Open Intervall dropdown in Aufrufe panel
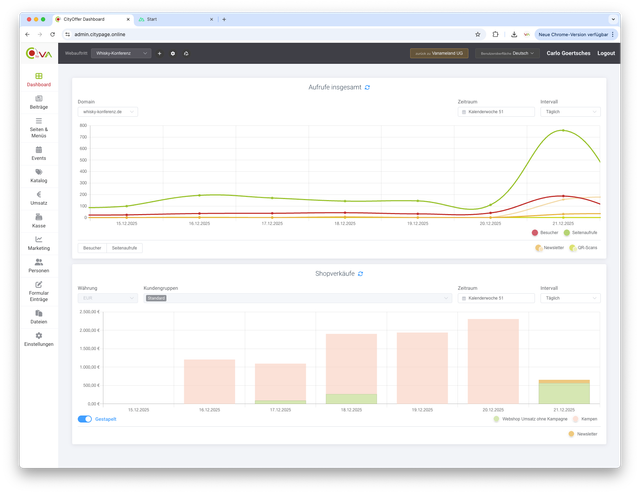The height and width of the screenshot is (494, 640). [569, 112]
